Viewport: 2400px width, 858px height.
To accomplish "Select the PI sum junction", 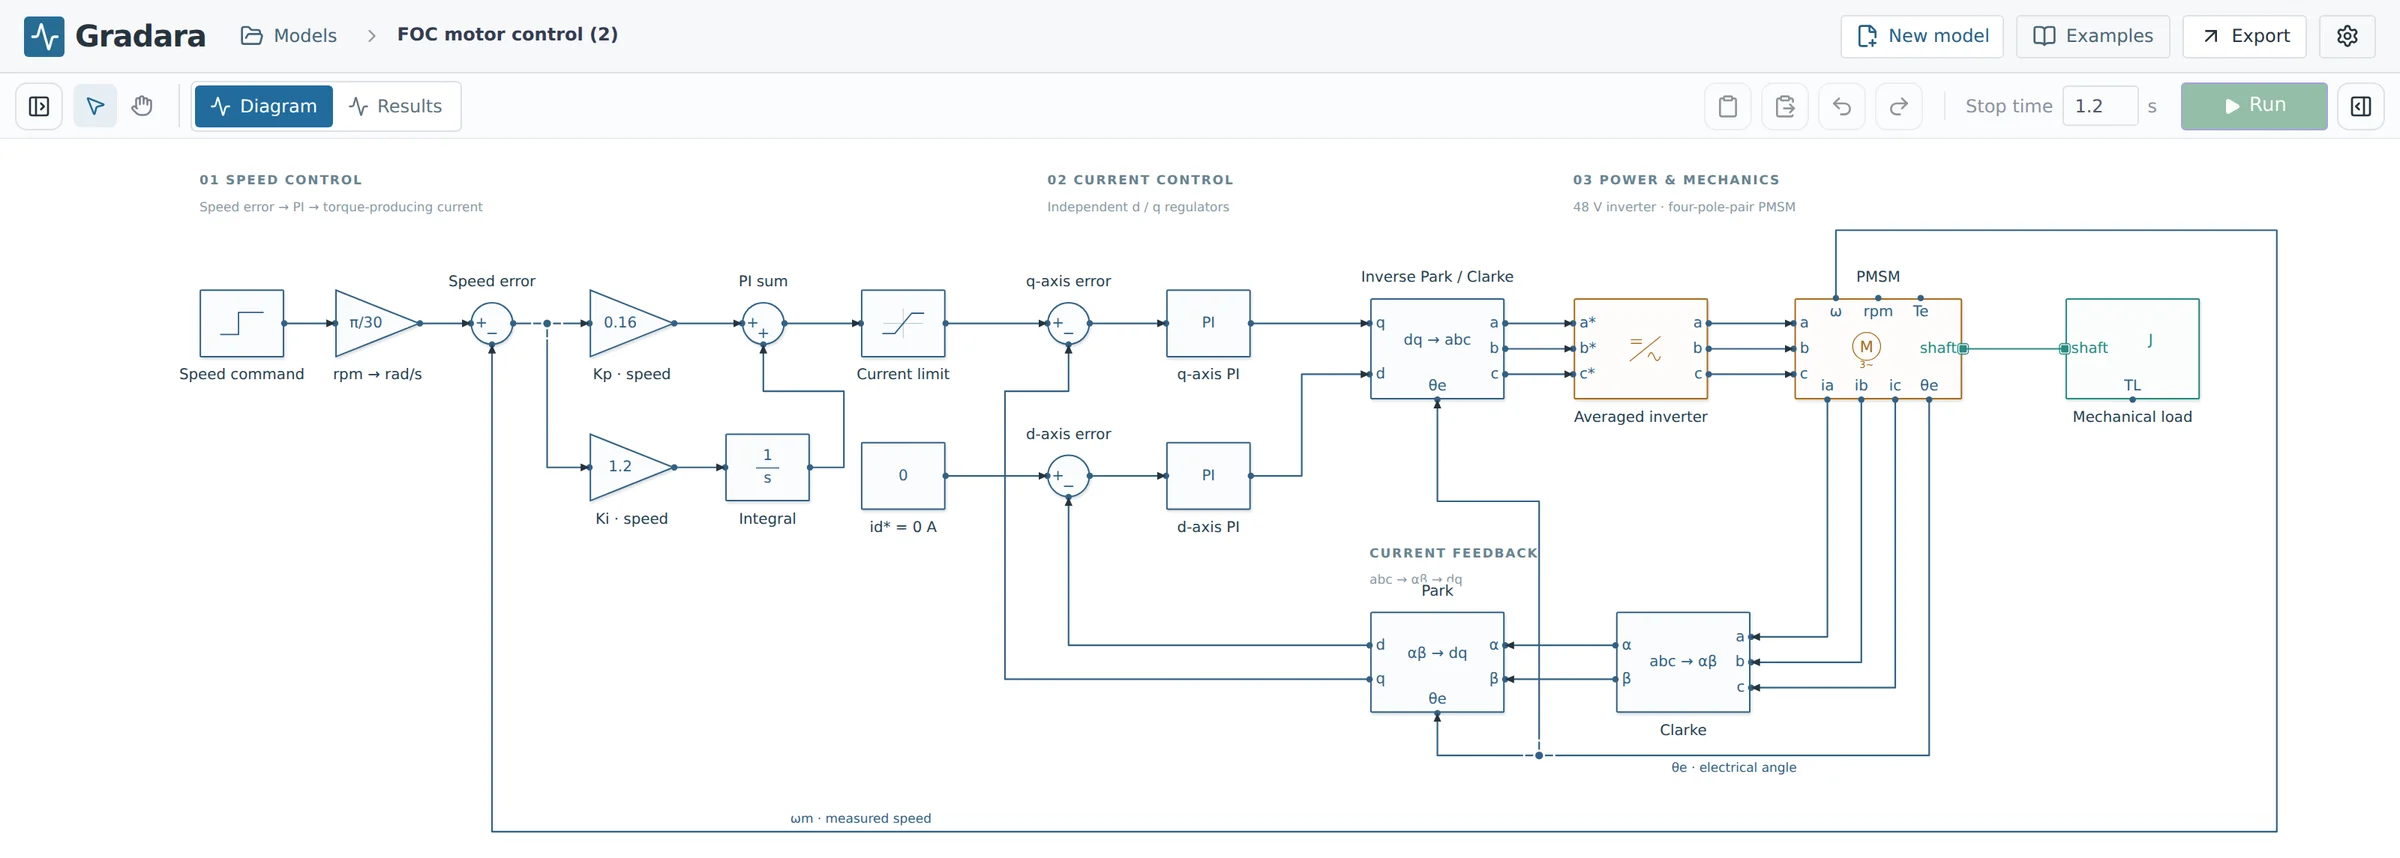I will tap(763, 323).
